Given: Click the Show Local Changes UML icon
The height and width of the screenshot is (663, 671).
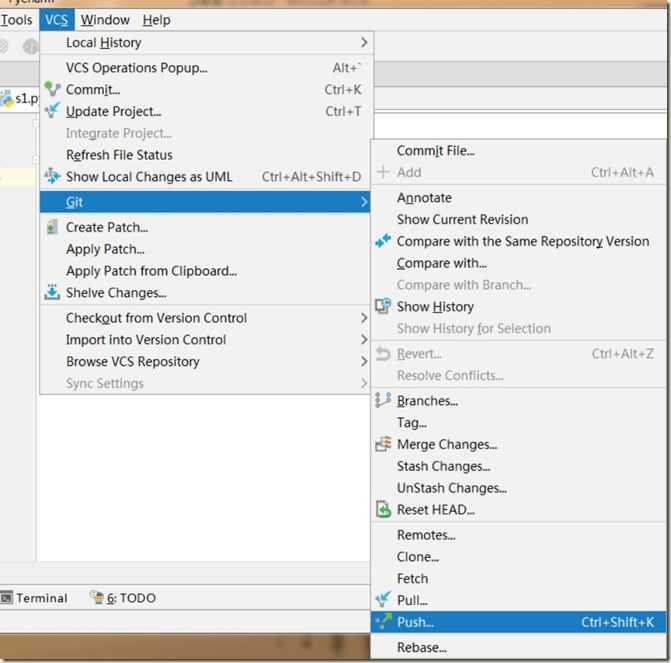Looking at the screenshot, I should click(x=52, y=176).
